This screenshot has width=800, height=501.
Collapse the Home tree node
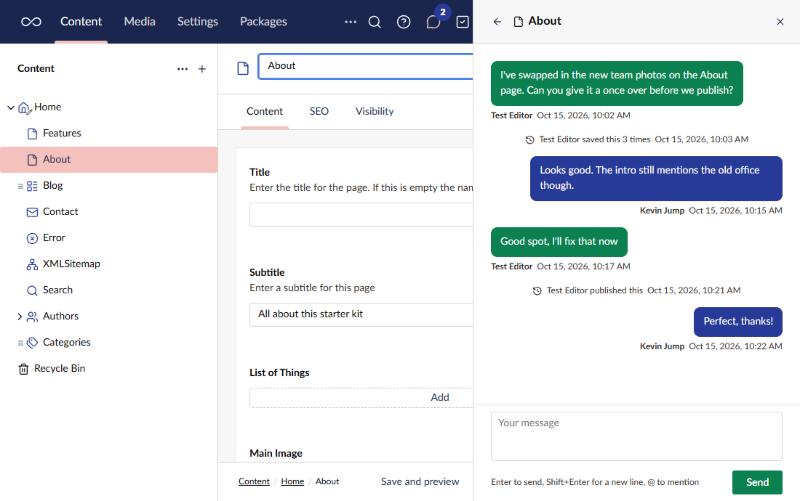click(11, 107)
